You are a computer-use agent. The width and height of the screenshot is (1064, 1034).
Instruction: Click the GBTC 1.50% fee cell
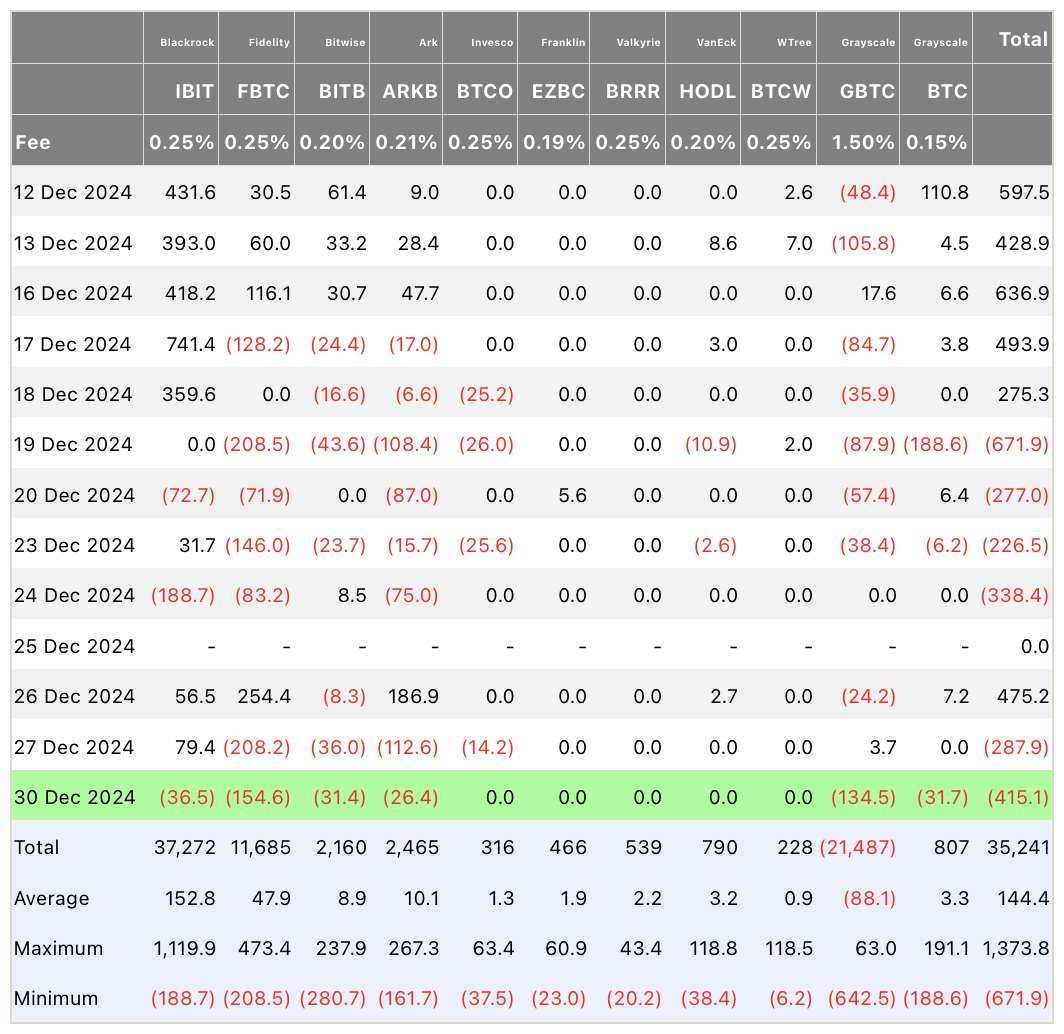[863, 142]
